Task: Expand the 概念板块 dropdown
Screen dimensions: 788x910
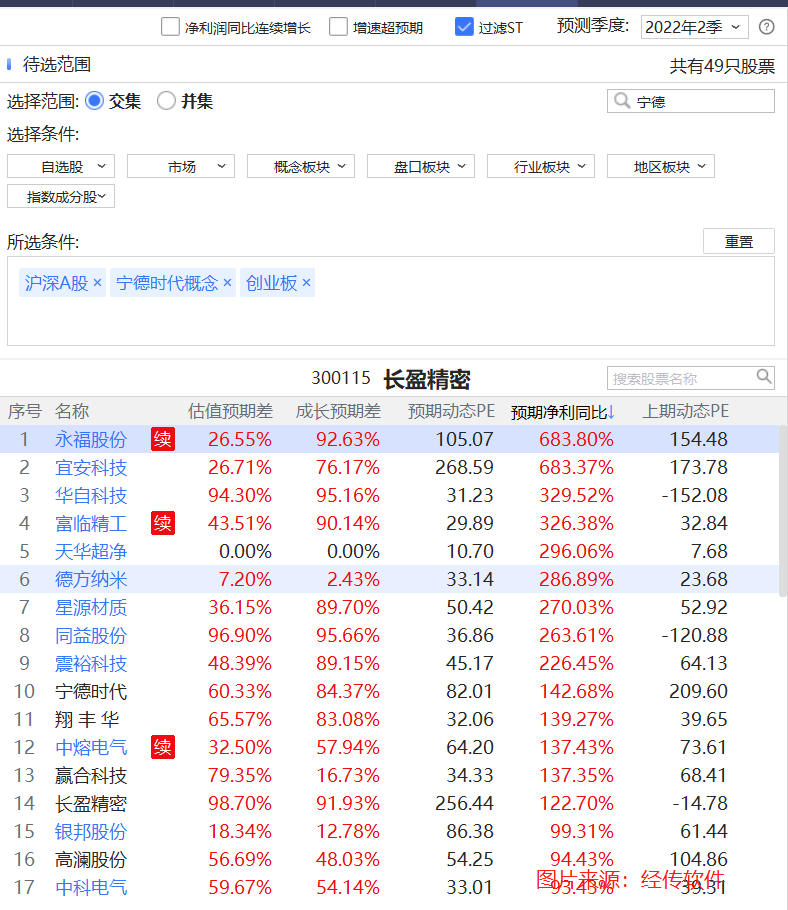Action: [x=301, y=167]
